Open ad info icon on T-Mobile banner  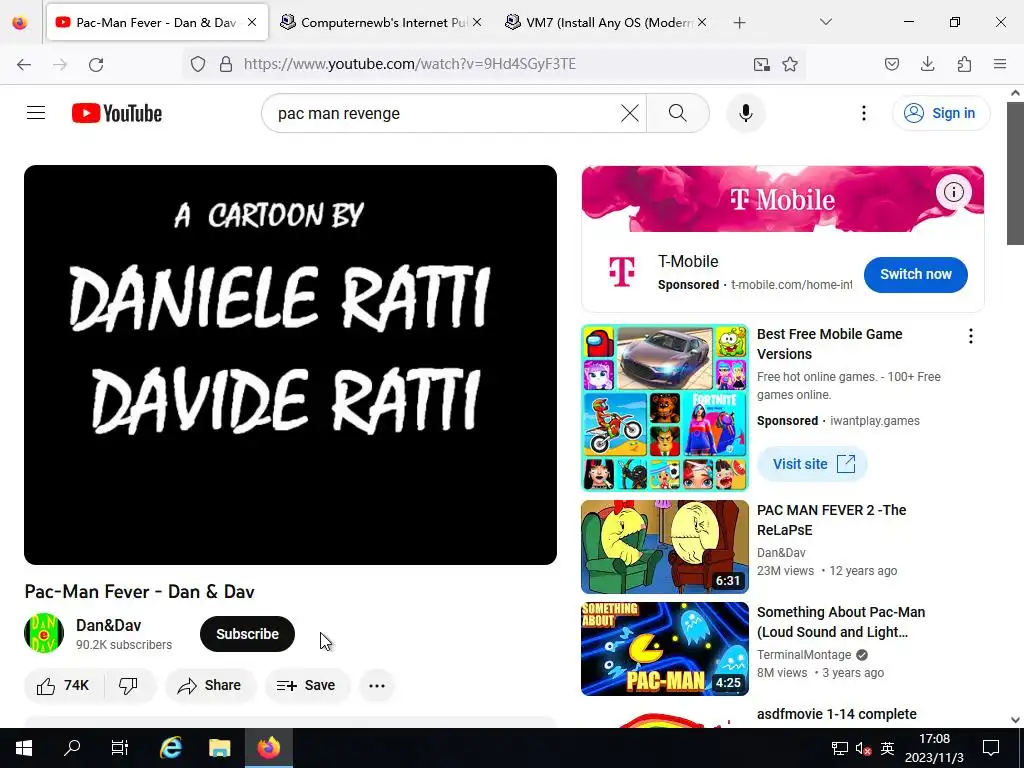click(x=953, y=192)
